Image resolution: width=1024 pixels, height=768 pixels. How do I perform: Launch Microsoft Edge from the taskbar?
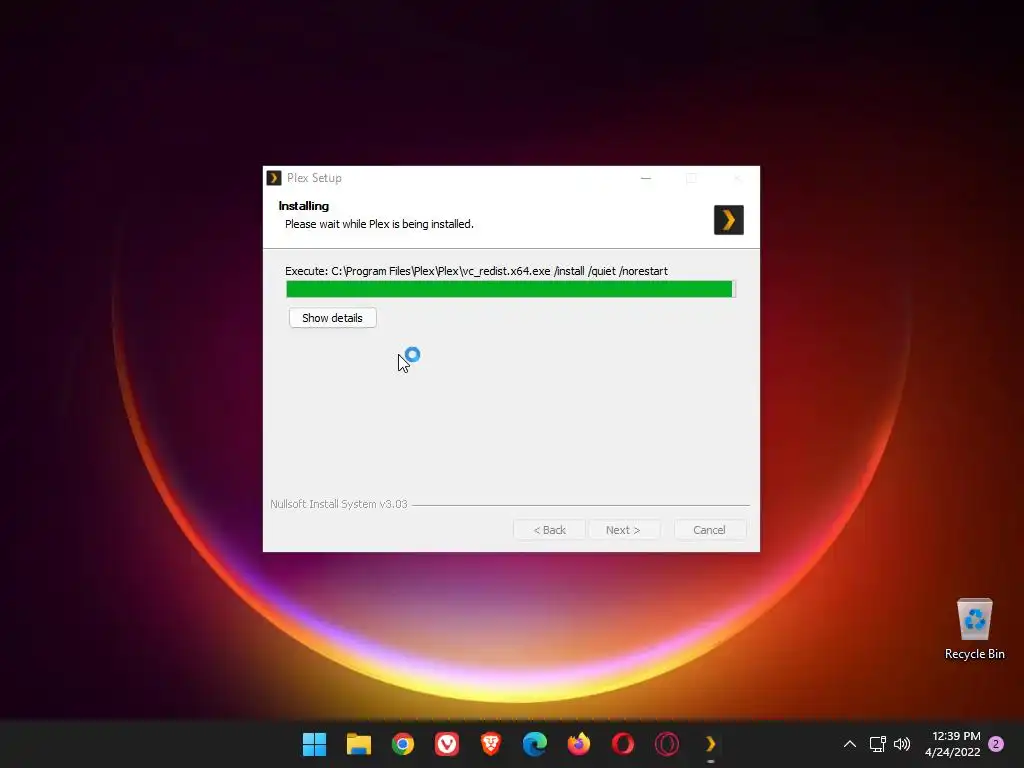click(x=535, y=744)
